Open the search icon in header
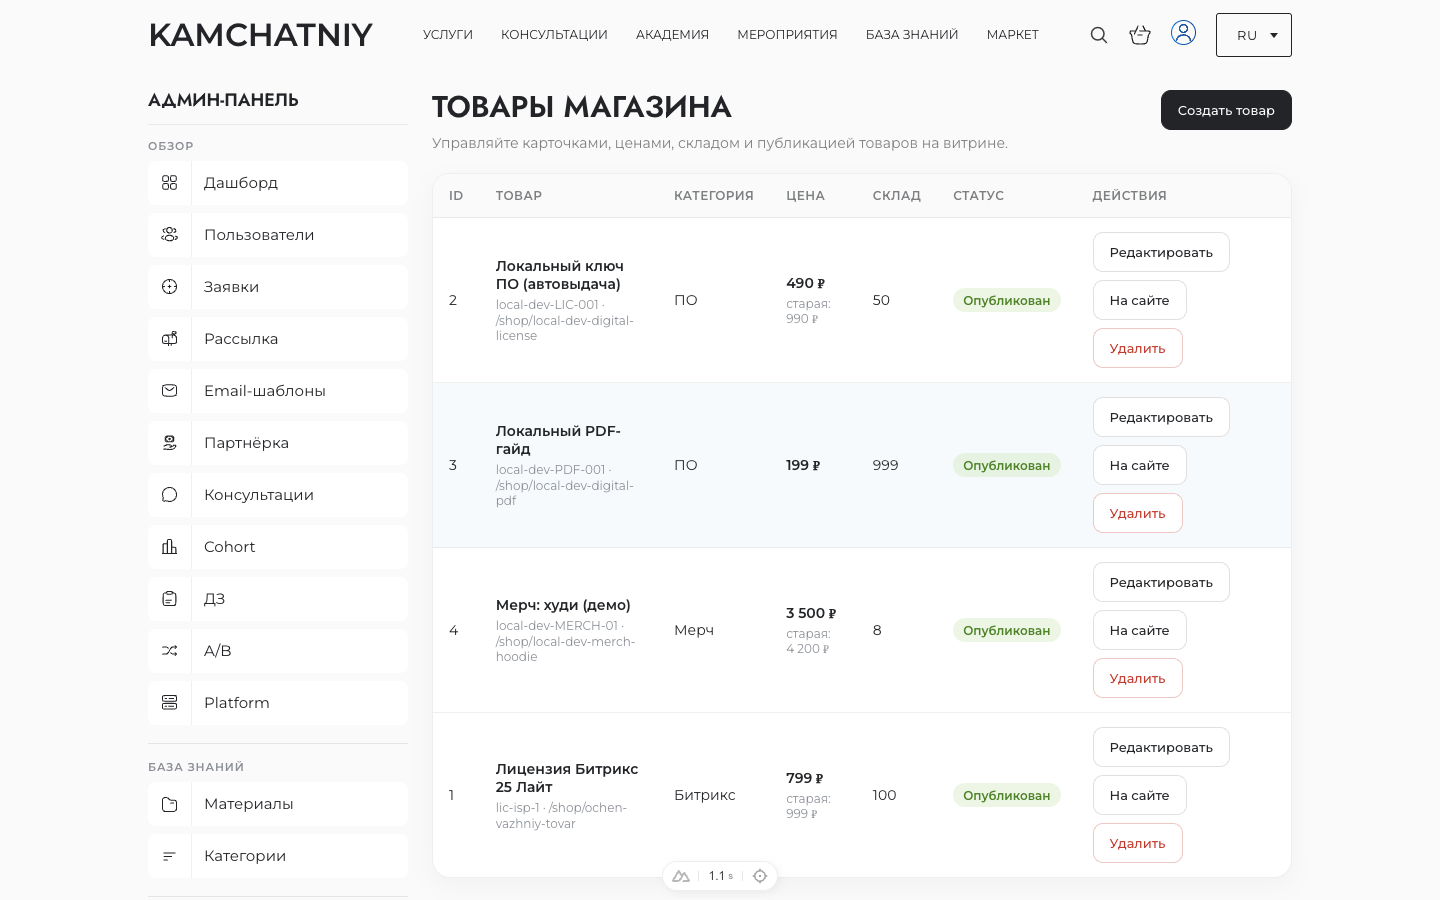 [x=1099, y=35]
